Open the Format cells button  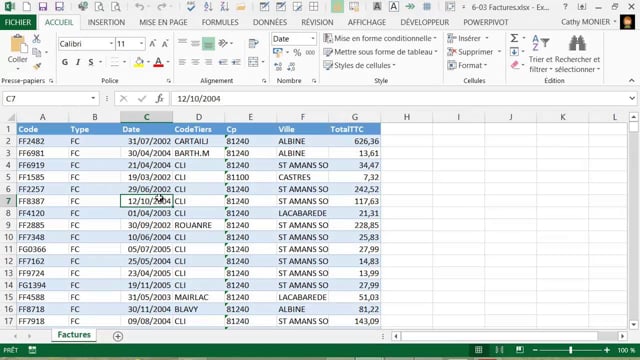click(467, 65)
